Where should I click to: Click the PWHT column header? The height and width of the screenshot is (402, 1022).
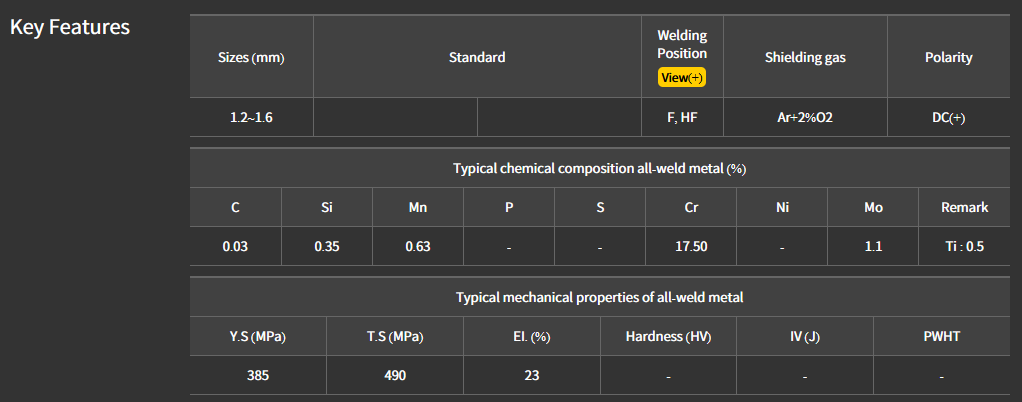click(x=941, y=336)
